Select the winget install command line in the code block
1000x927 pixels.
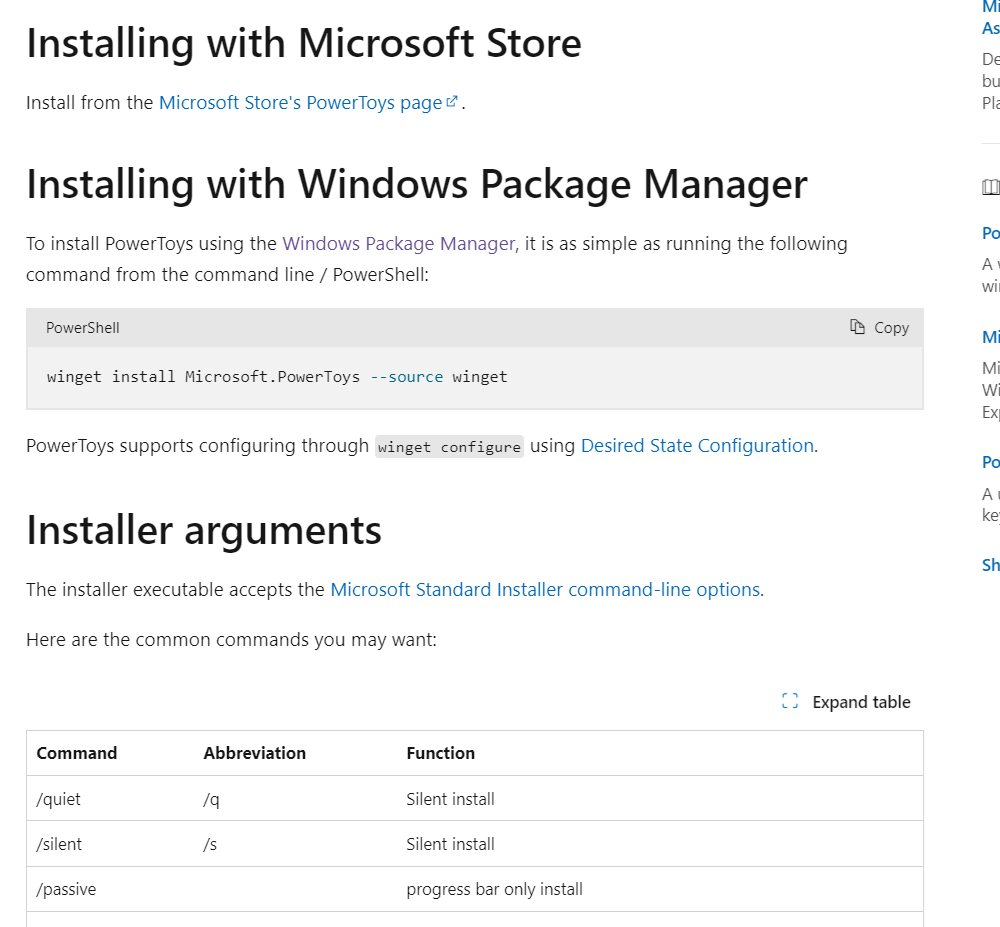coord(276,376)
